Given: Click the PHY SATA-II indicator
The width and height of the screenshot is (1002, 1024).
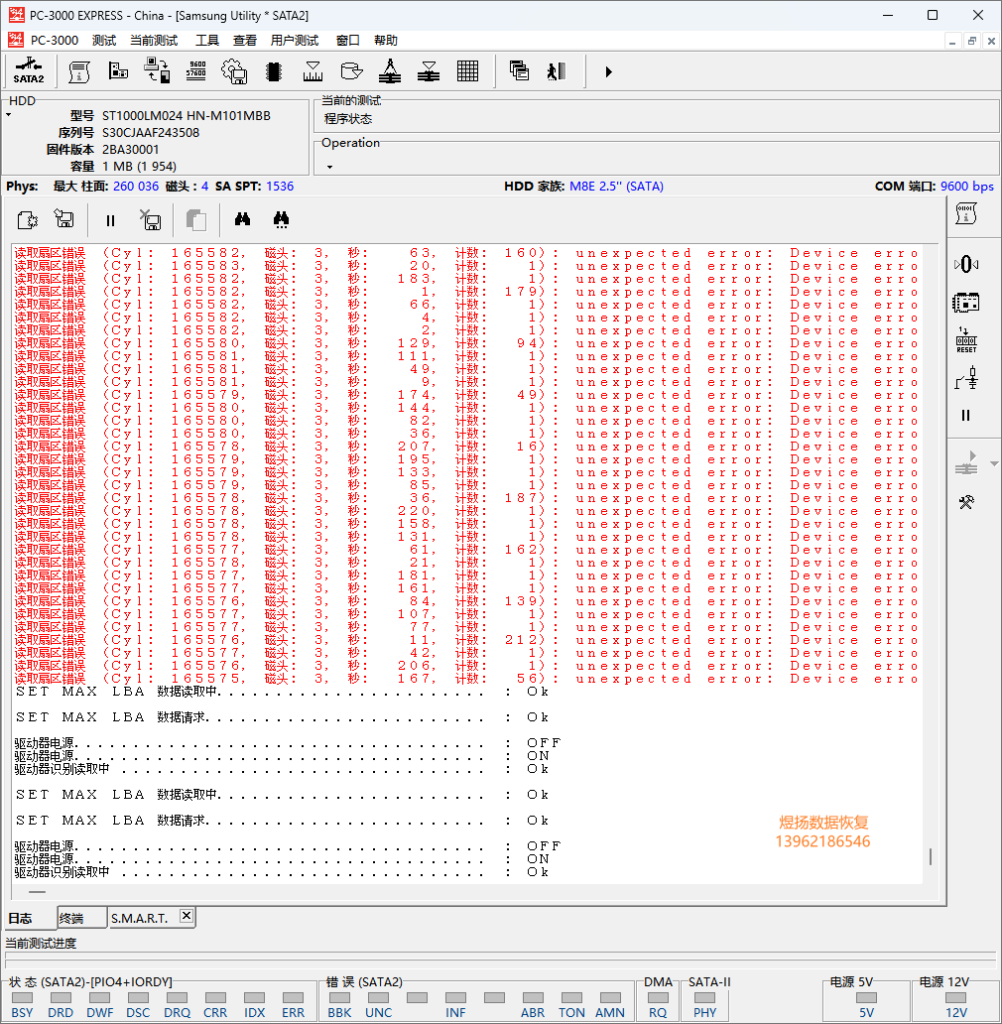Looking at the screenshot, I should [704, 997].
